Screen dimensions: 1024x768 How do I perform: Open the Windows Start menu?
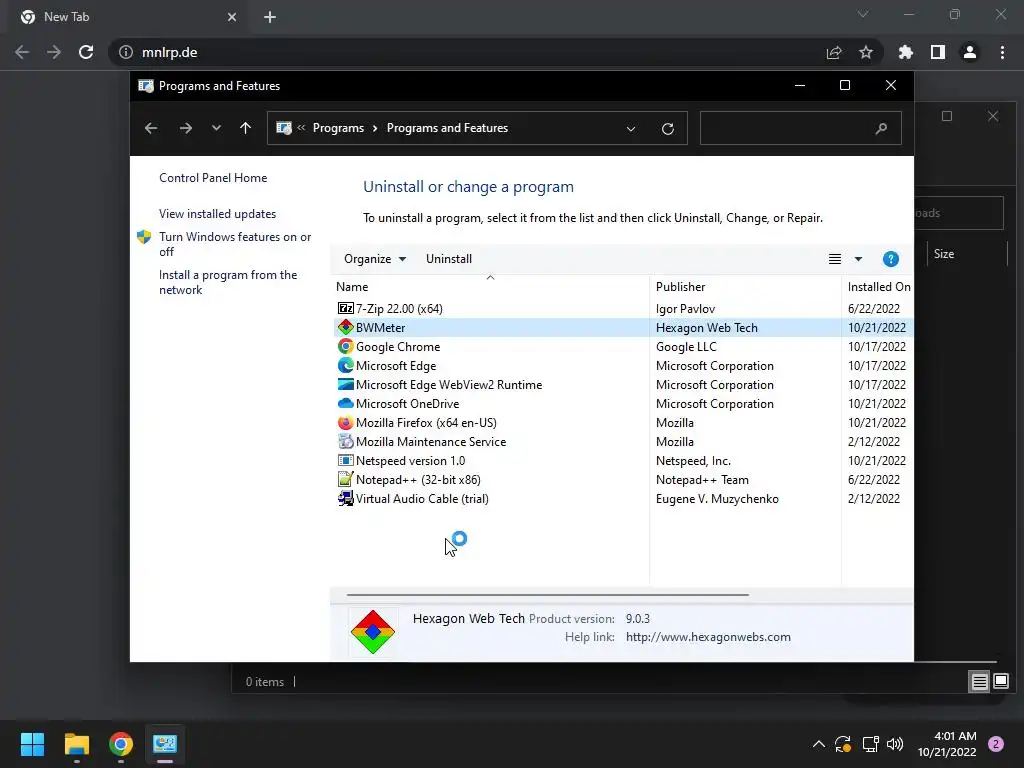point(32,744)
